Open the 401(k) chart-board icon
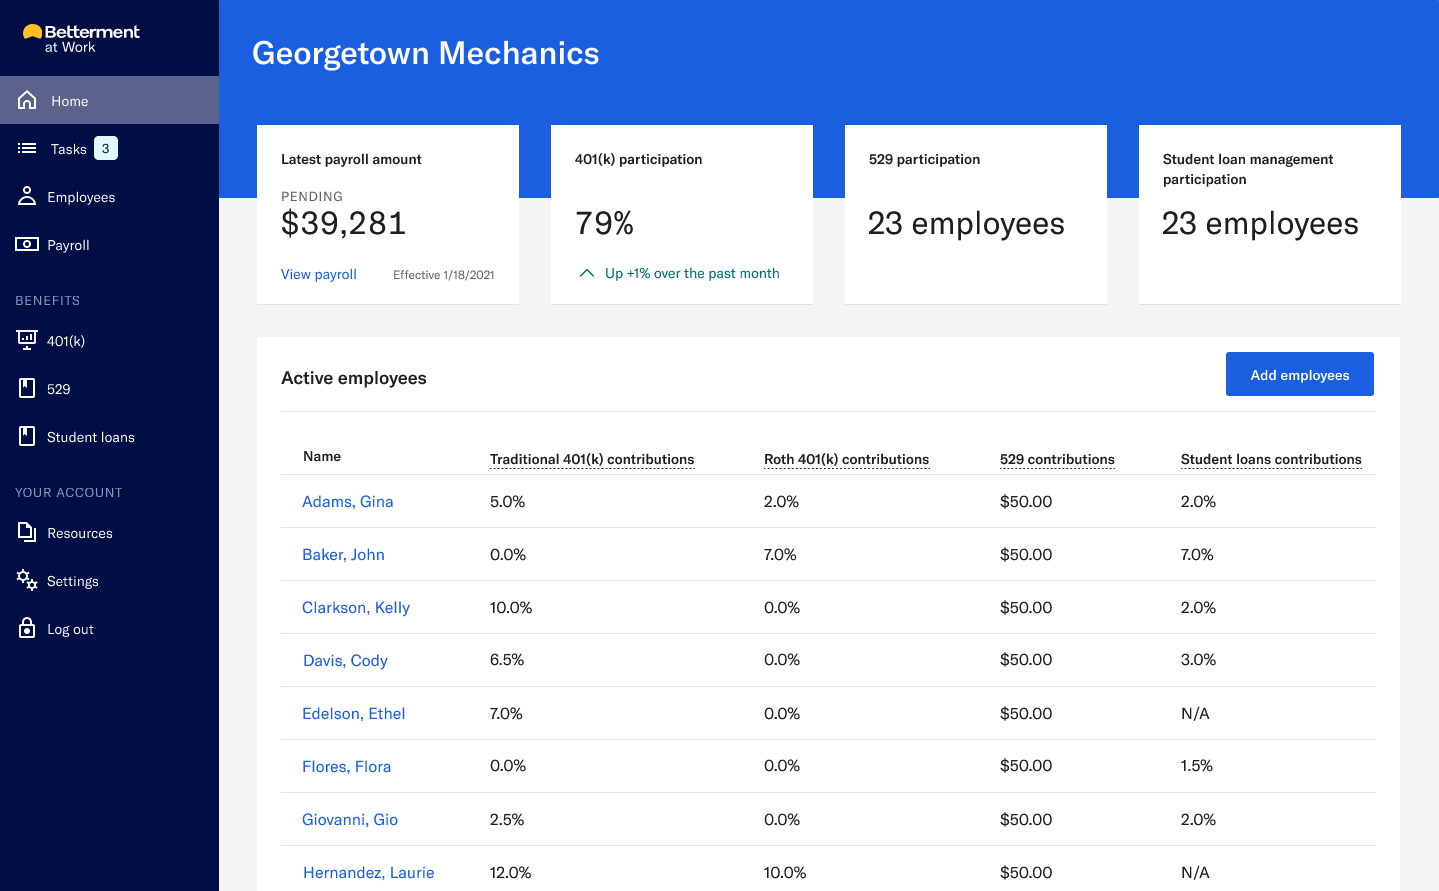This screenshot has width=1439, height=891. pyautogui.click(x=26, y=340)
